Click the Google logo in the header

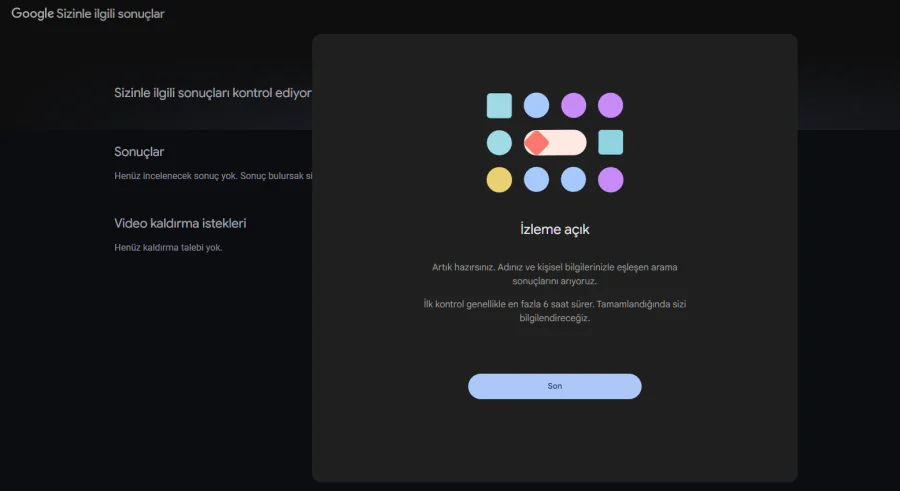coord(32,13)
